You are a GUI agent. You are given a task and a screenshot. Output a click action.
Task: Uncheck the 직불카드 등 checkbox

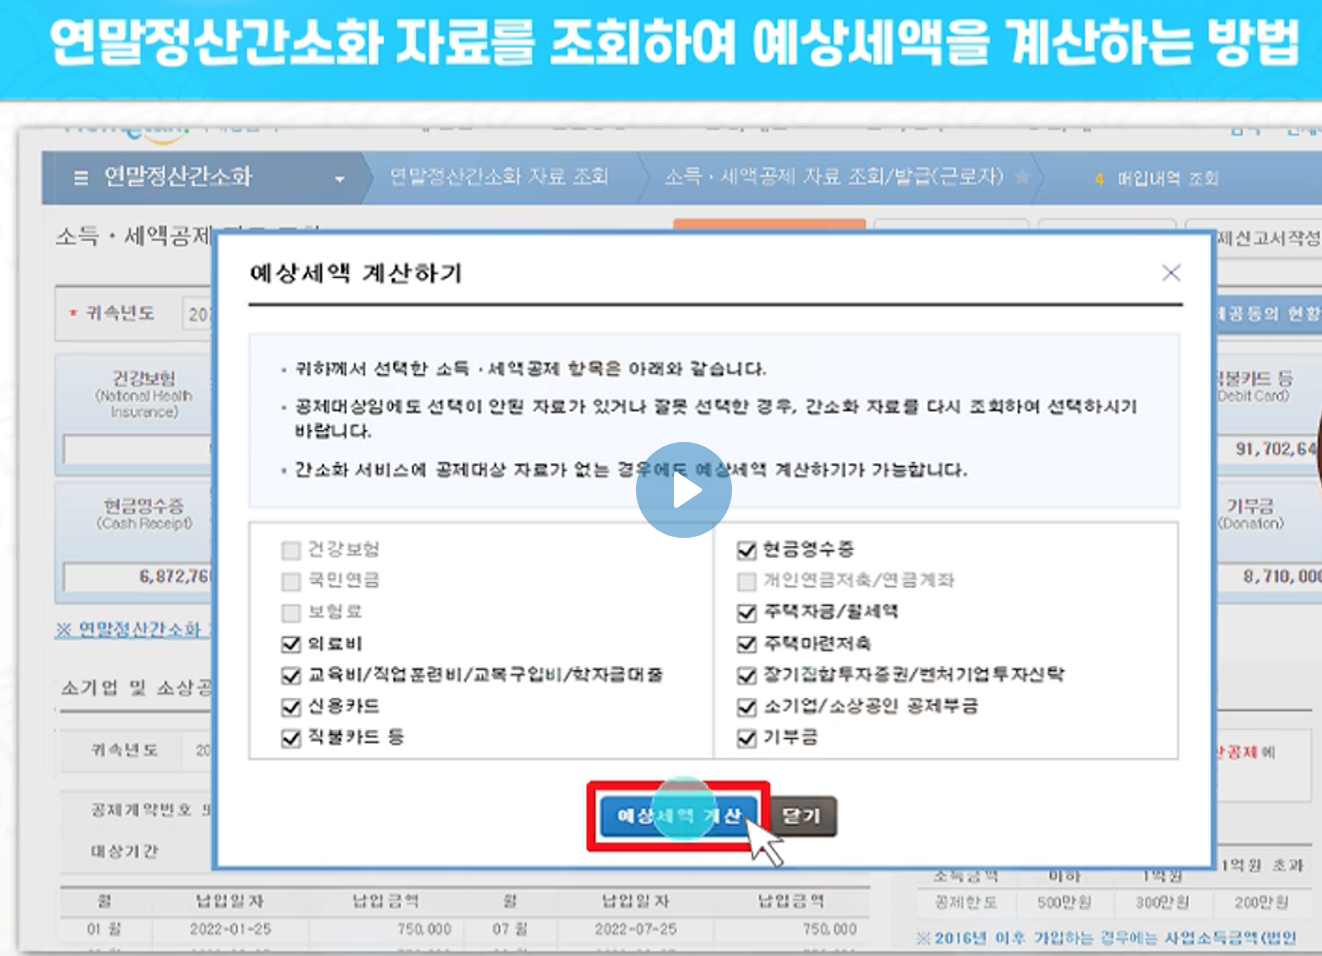pyautogui.click(x=291, y=738)
